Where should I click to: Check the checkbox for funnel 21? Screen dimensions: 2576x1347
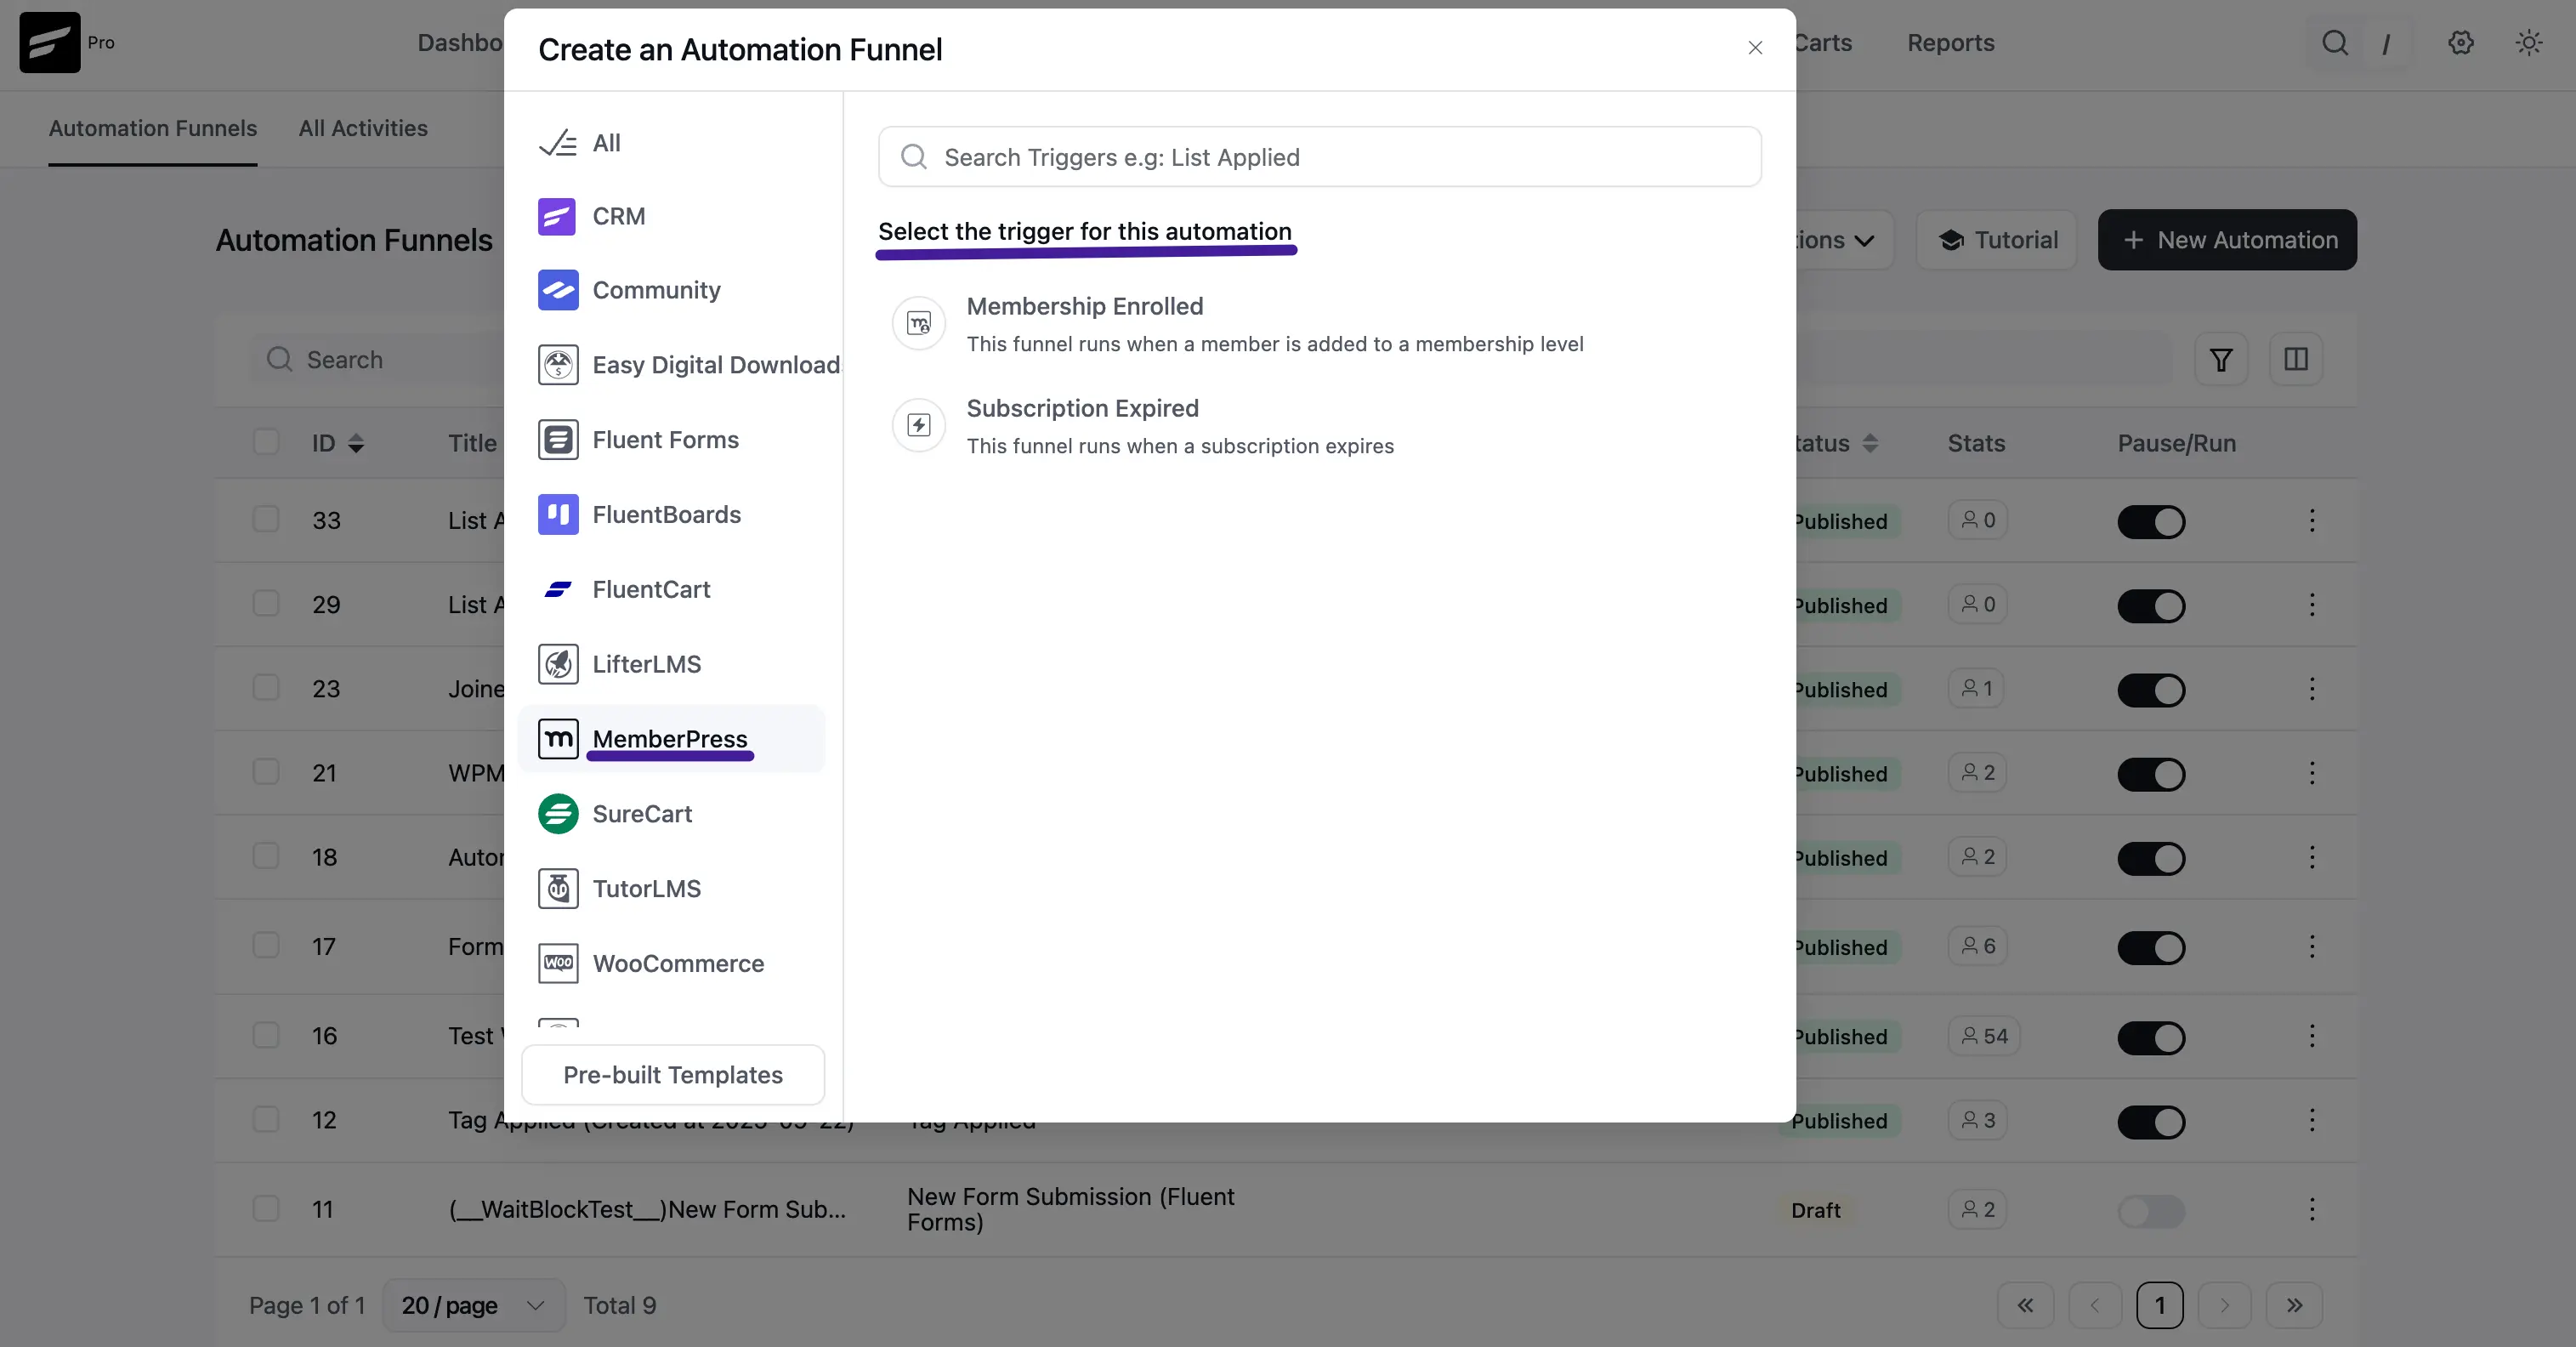(x=266, y=772)
